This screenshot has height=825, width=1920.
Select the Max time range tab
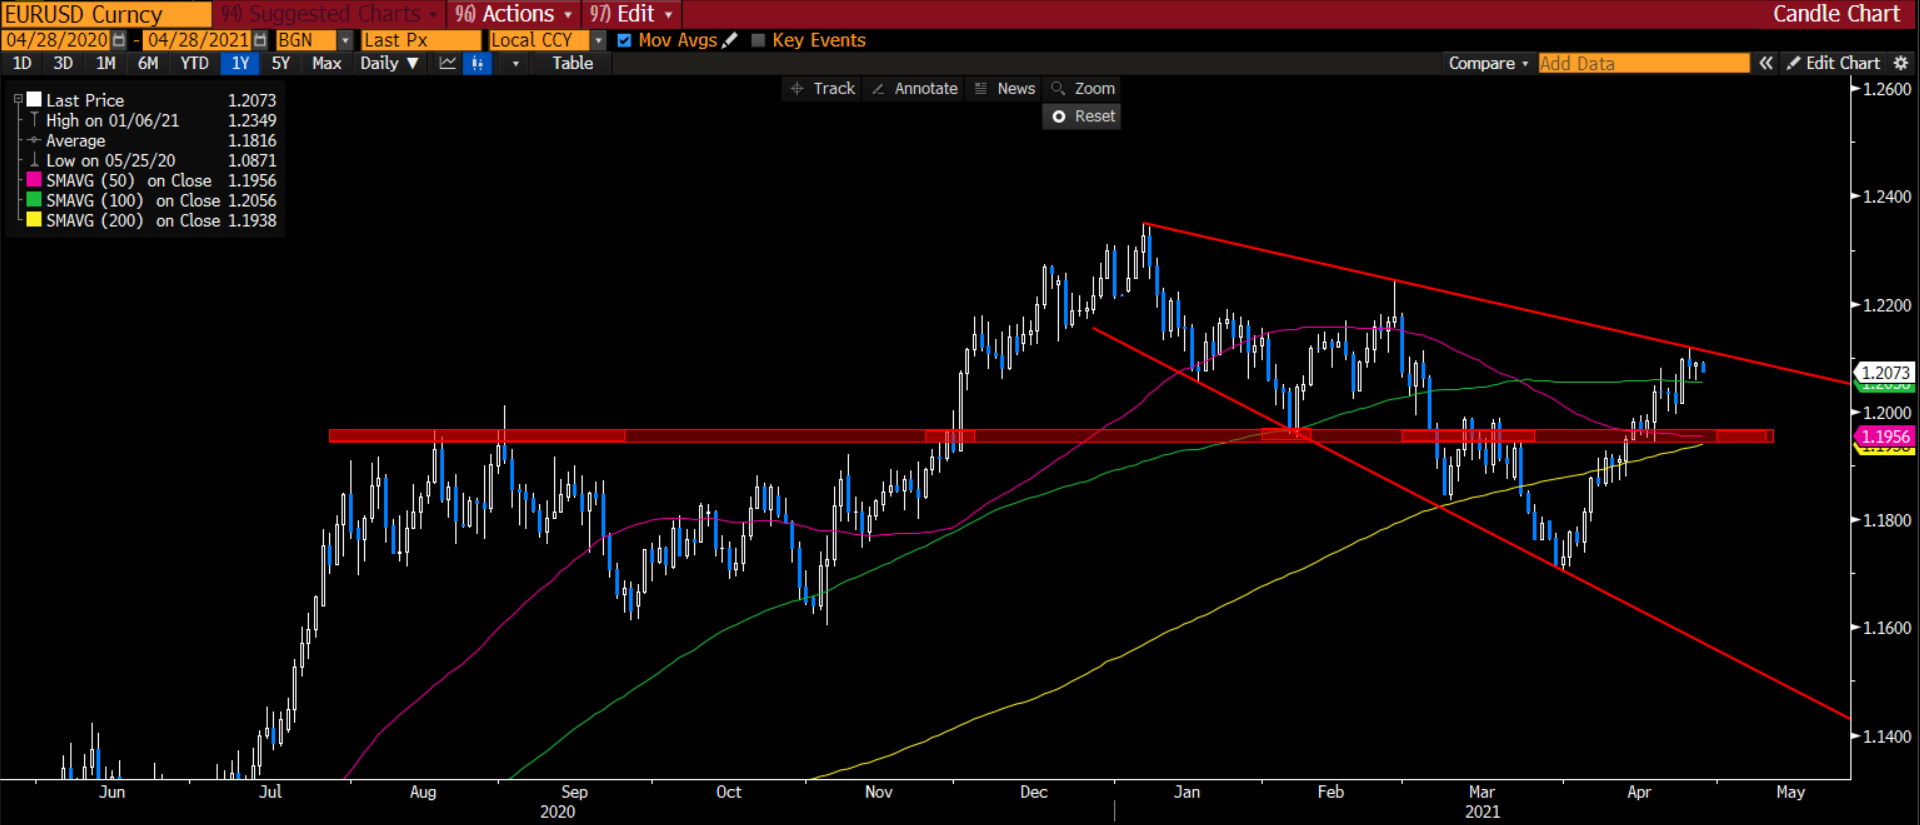pos(326,63)
